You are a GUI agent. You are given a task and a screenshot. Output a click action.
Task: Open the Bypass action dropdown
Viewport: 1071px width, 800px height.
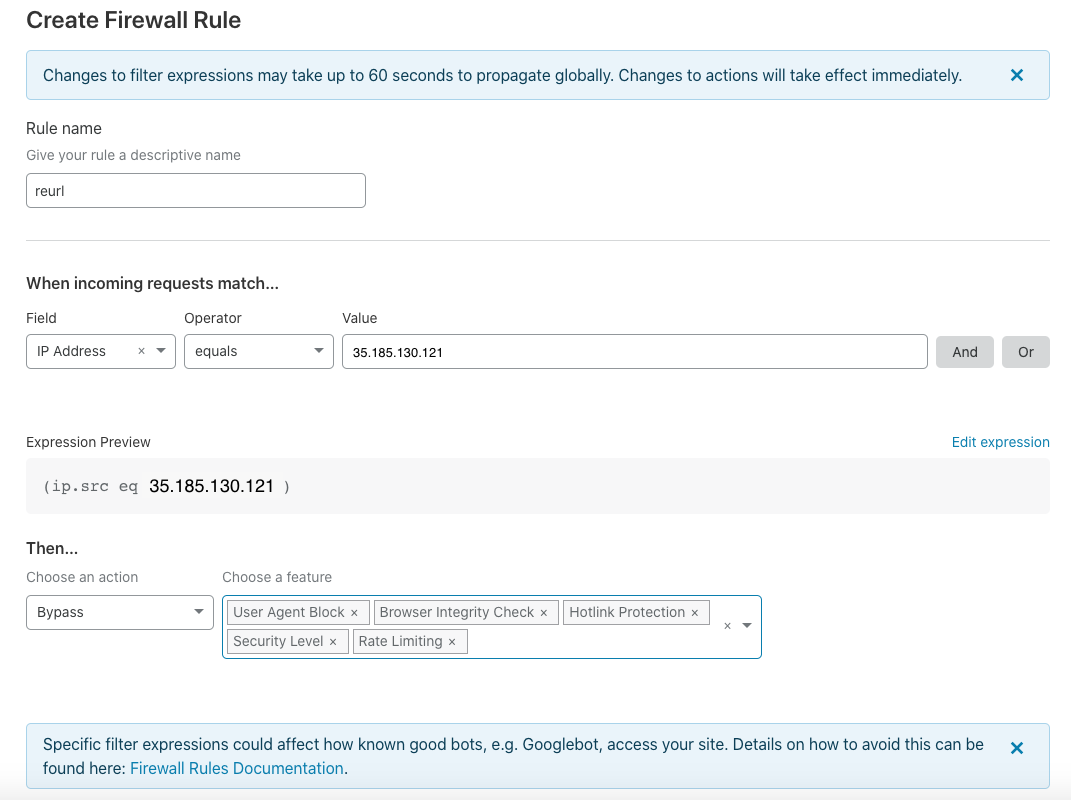119,612
